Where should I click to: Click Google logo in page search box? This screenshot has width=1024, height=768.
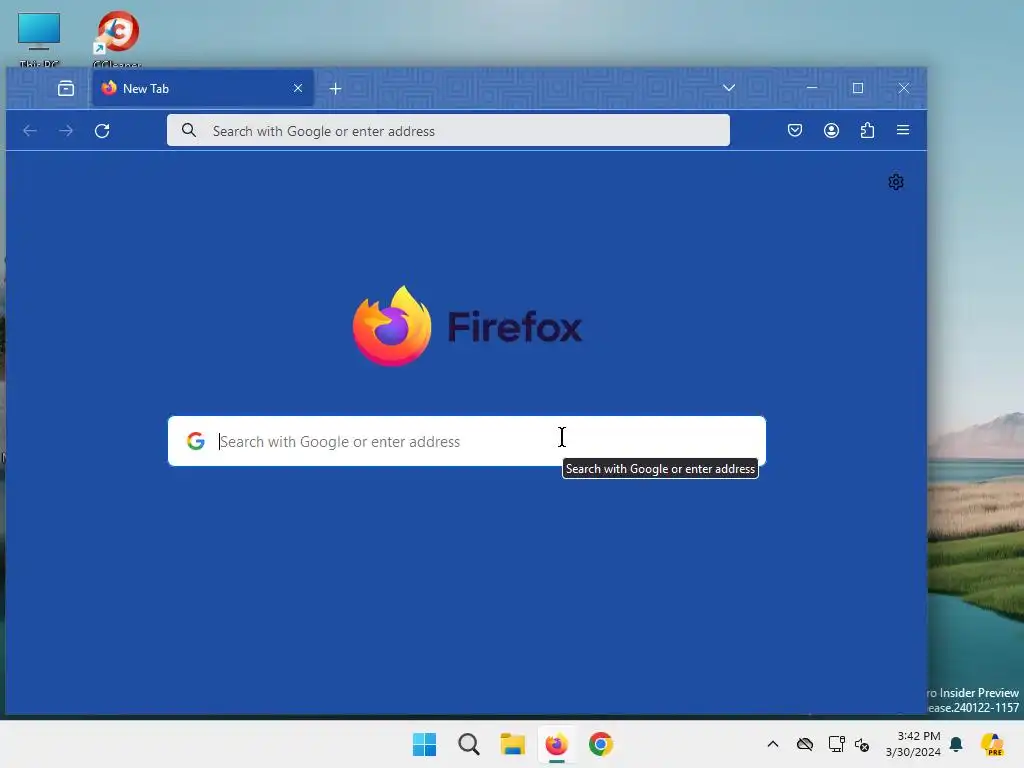[x=195, y=441]
